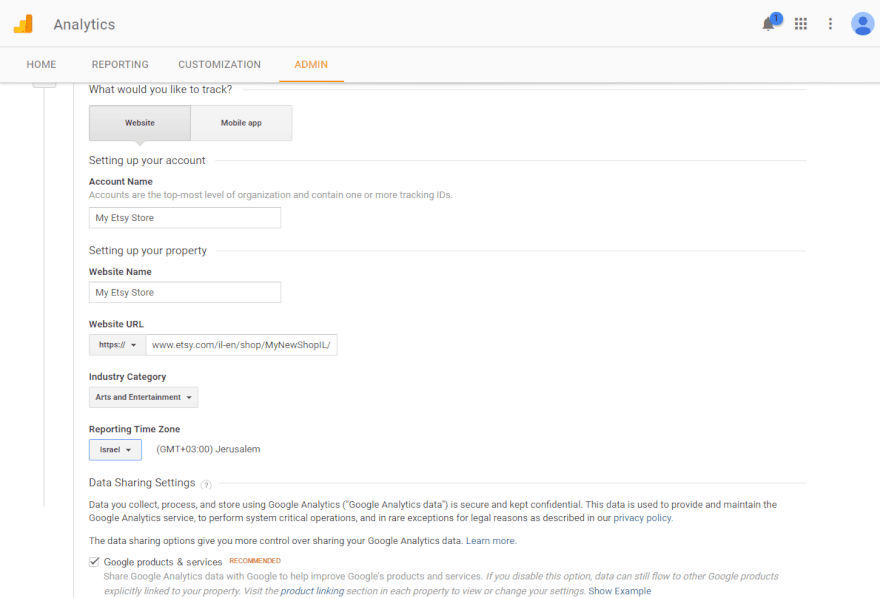This screenshot has height=598, width=880.
Task: Expand the Industry Category dropdown
Action: tap(143, 397)
